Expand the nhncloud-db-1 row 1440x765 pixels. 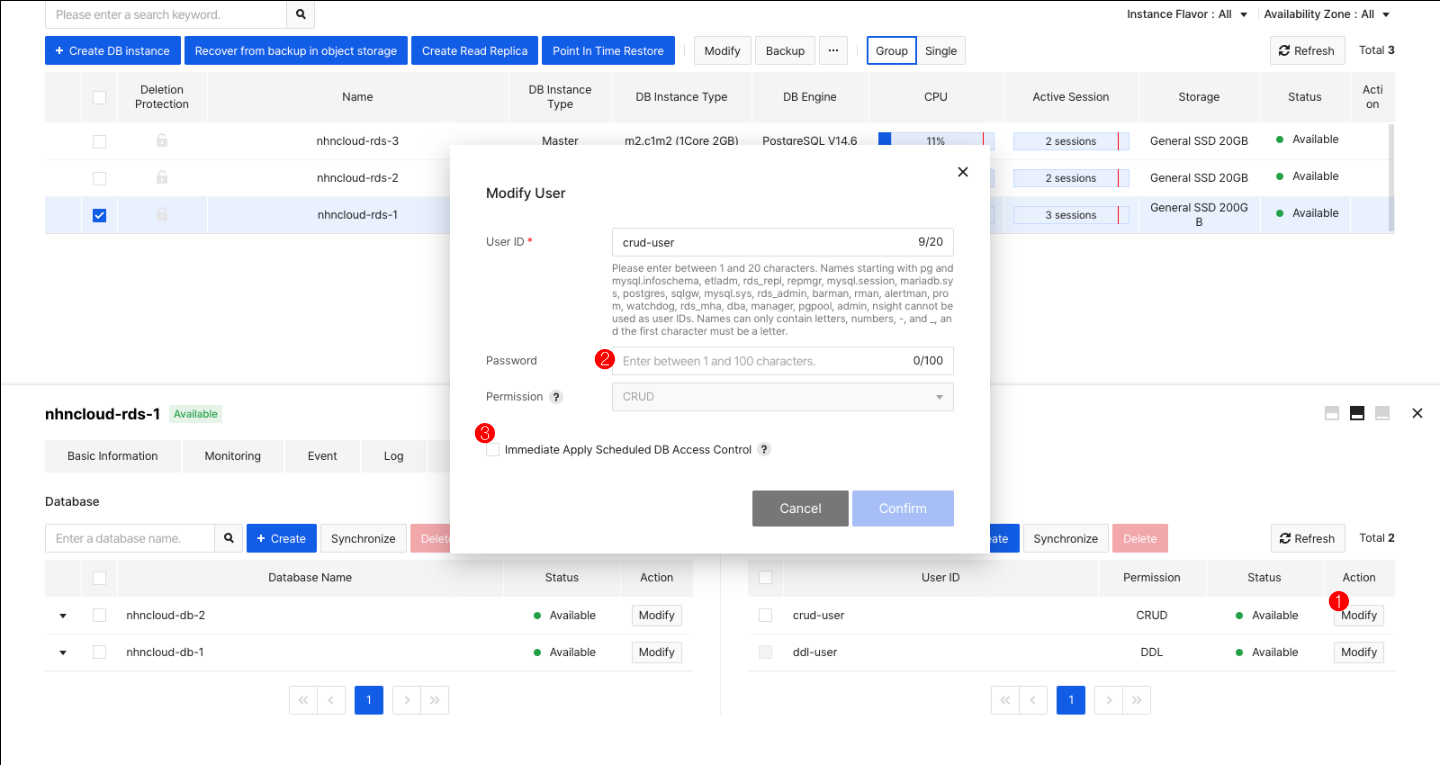tap(63, 653)
